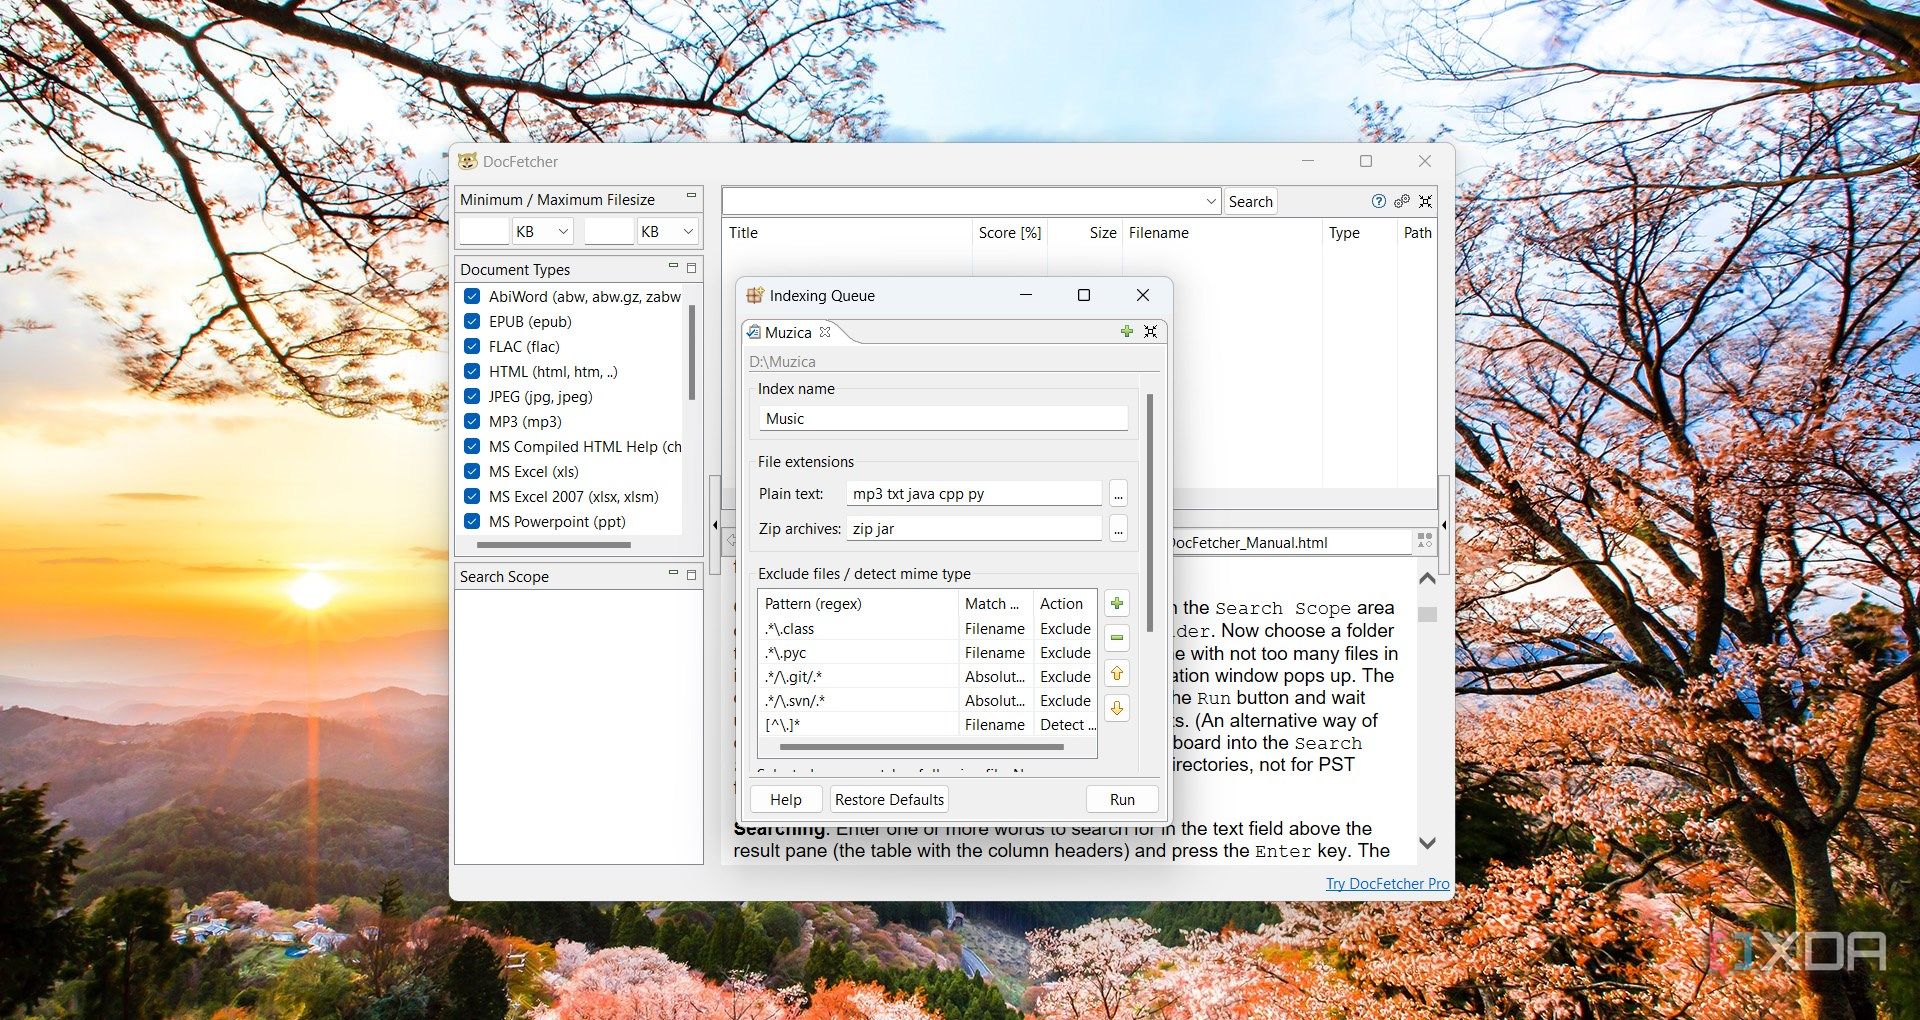Open Zip archives extensions chooser (…) button

point(1118,529)
